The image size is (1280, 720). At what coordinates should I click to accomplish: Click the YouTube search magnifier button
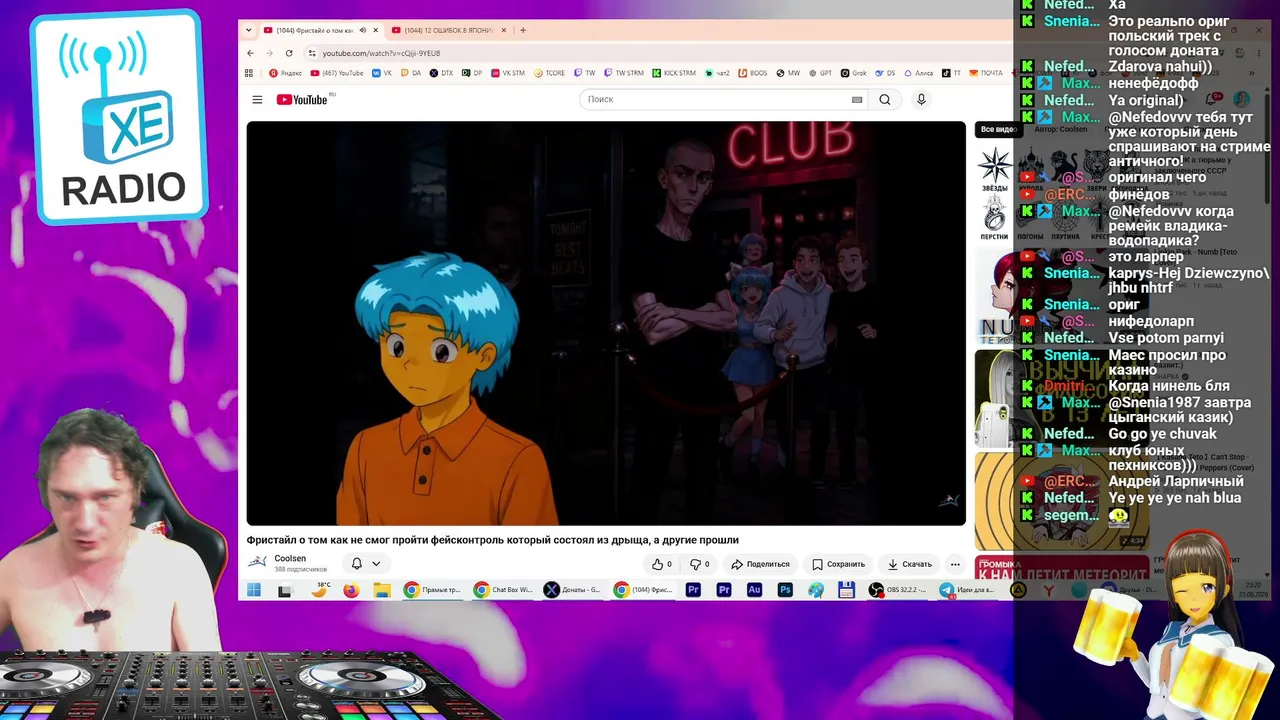click(885, 100)
